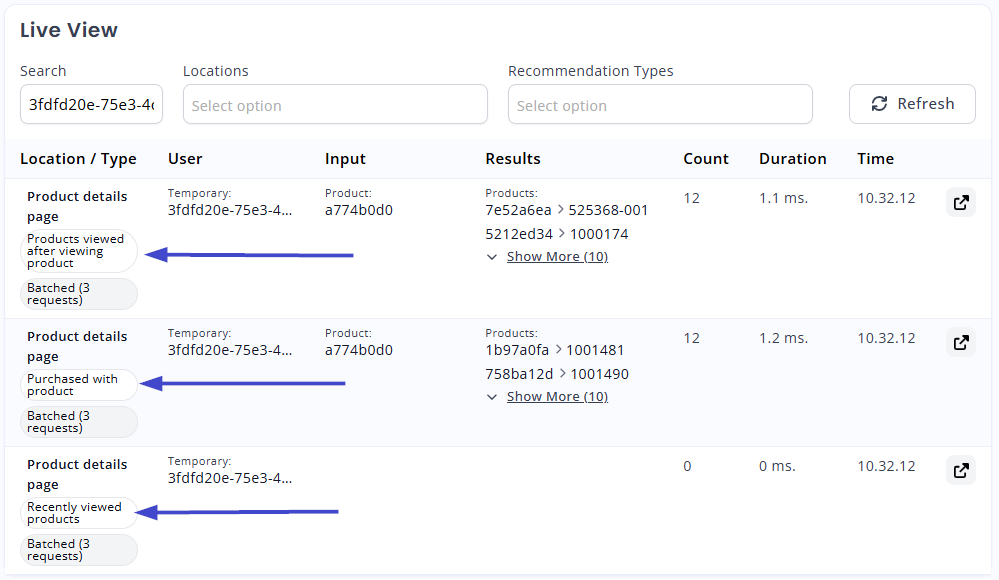The height and width of the screenshot is (580, 999).
Task: Click the 'Recently viewed products' tag
Action: 79,513
